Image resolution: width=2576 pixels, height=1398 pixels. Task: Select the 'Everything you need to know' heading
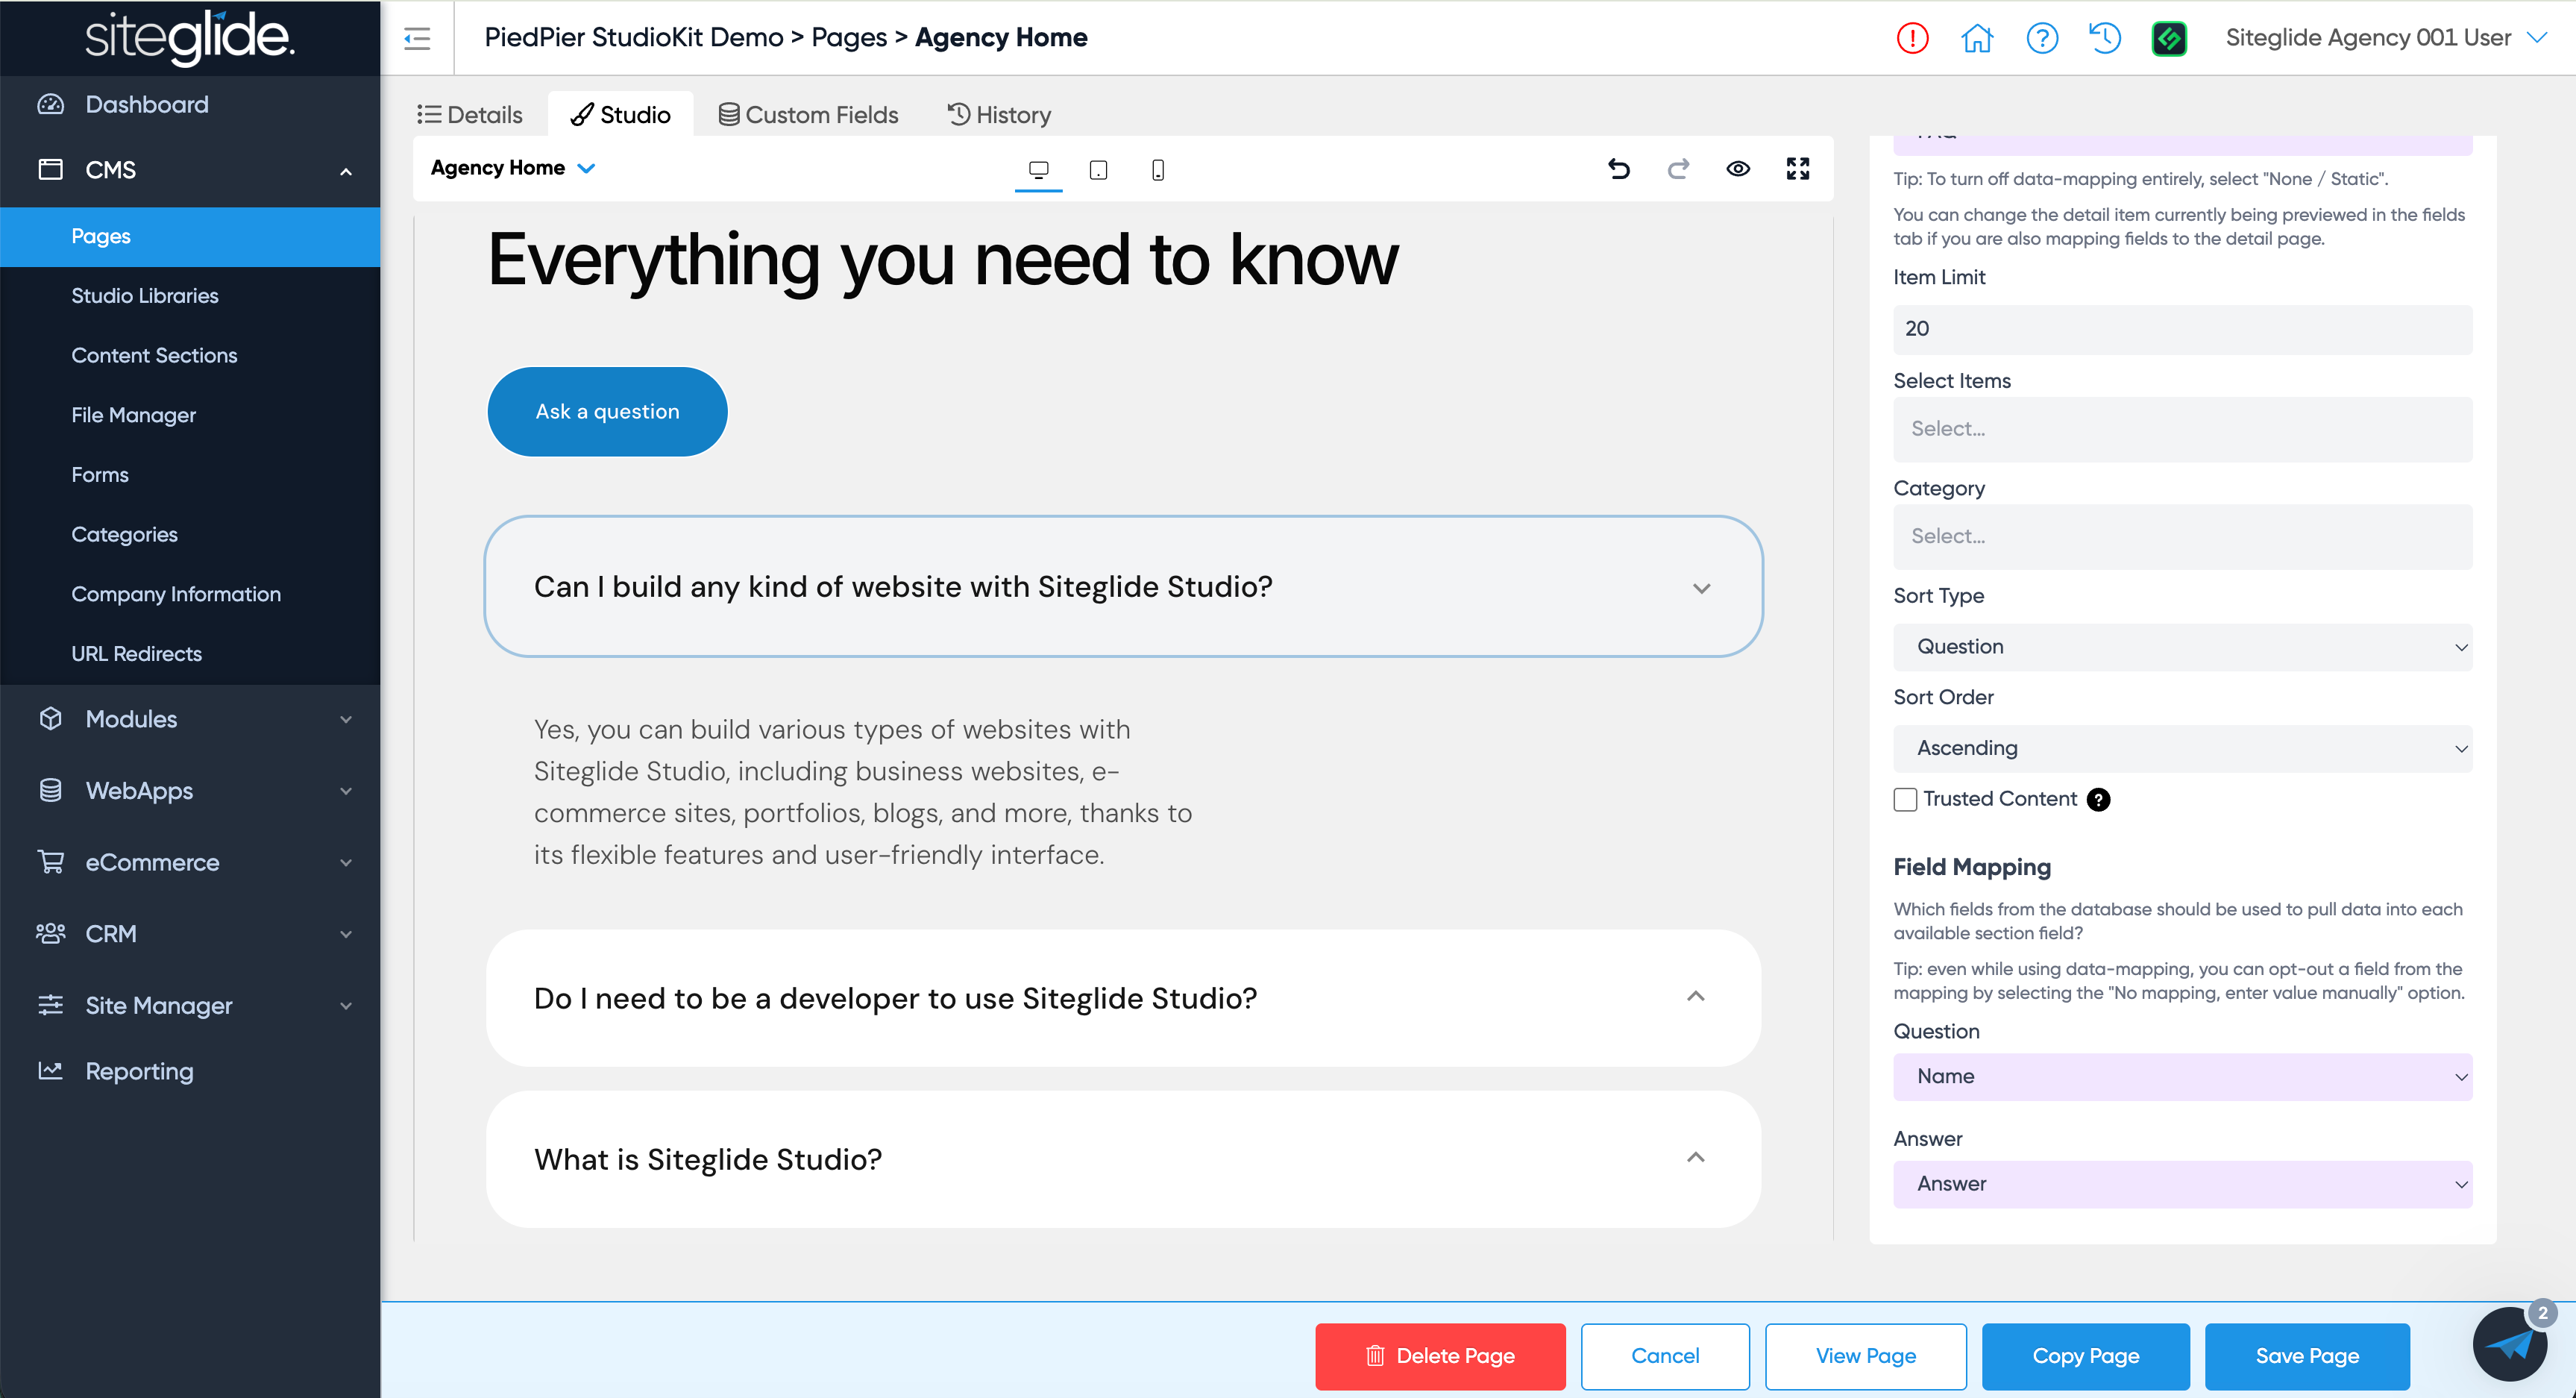(943, 260)
